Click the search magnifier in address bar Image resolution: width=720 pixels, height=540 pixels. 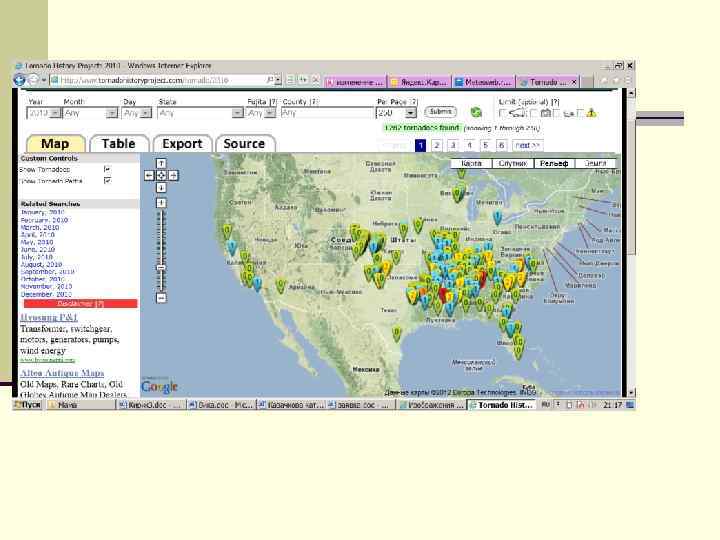pos(270,80)
